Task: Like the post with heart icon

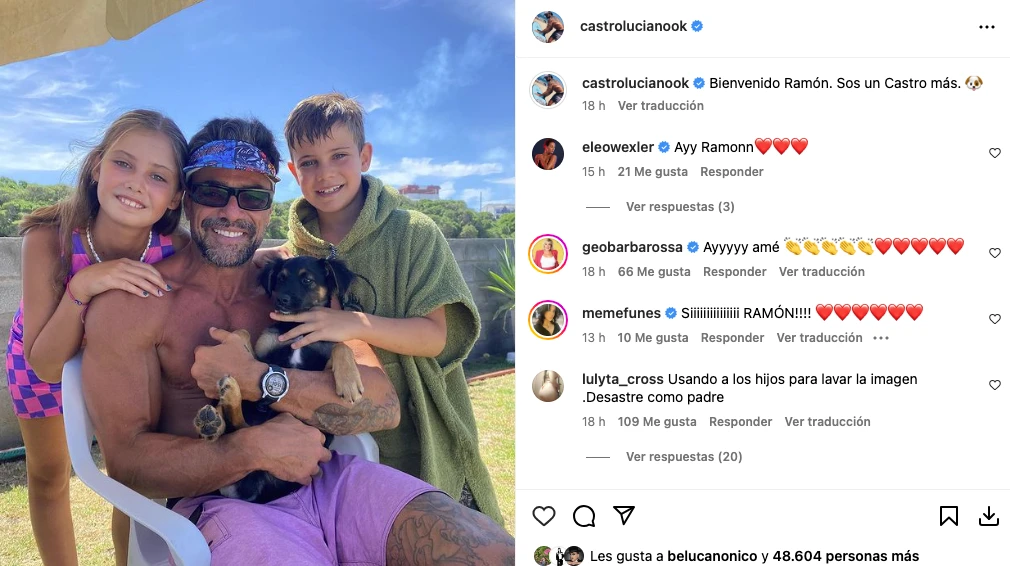Action: tap(544, 516)
